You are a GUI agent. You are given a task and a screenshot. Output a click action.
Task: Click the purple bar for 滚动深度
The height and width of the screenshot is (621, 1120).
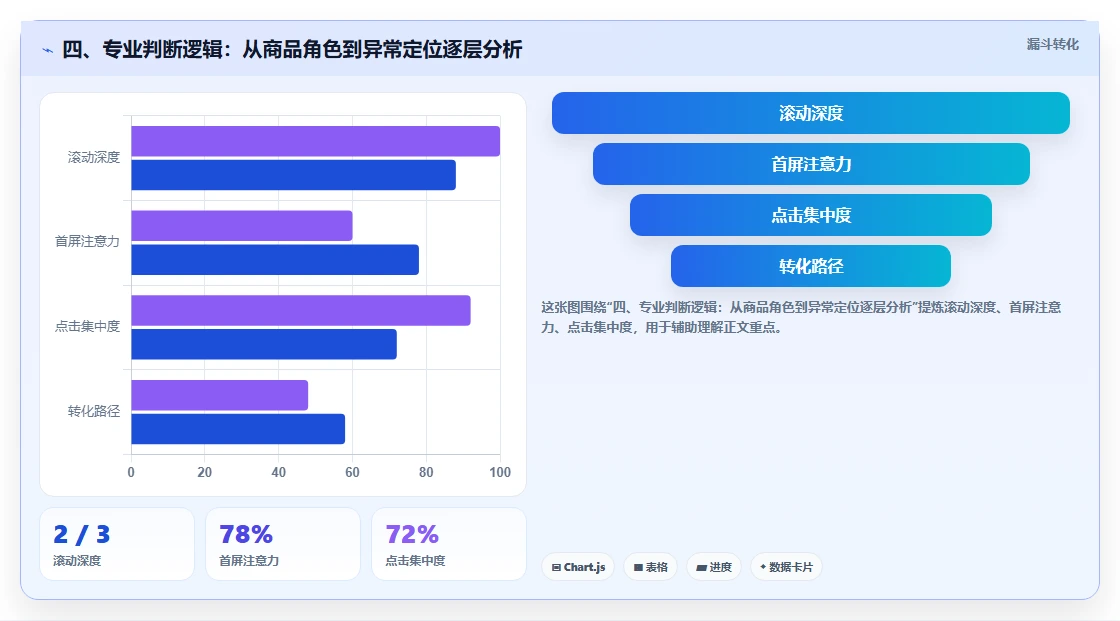[x=316, y=141]
